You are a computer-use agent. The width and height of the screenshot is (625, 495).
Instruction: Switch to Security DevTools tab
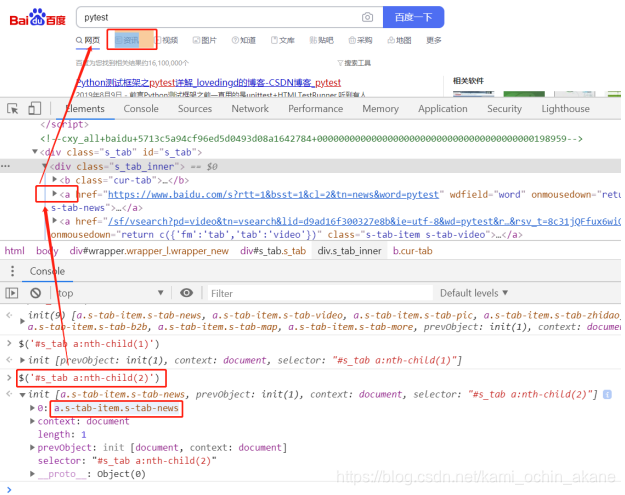pos(504,108)
